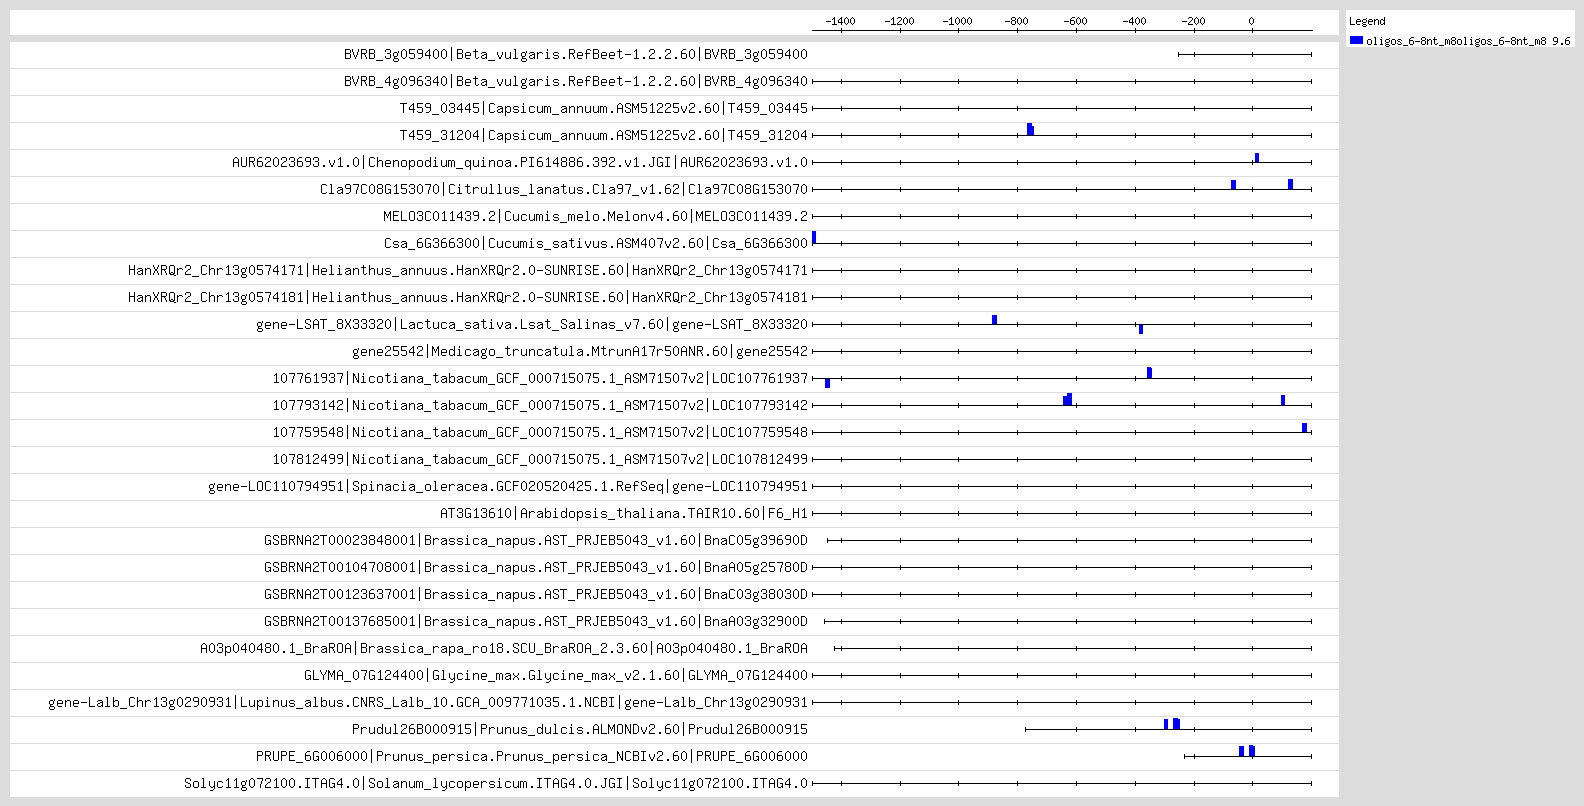This screenshot has width=1584, height=806.
Task: Select the gene-LOC110794951 Spinacia_oleracea row label
Action: tap(508, 486)
